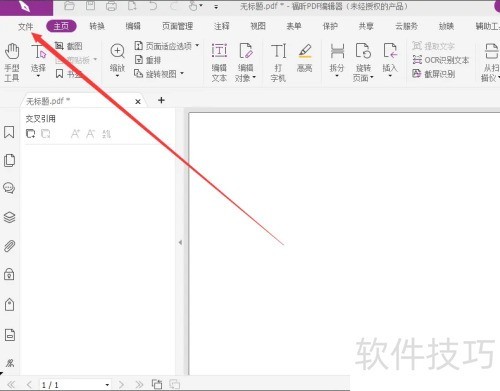Expand the 缩放 zoom dropdown
Screen dimensions: 500x391
point(117,76)
